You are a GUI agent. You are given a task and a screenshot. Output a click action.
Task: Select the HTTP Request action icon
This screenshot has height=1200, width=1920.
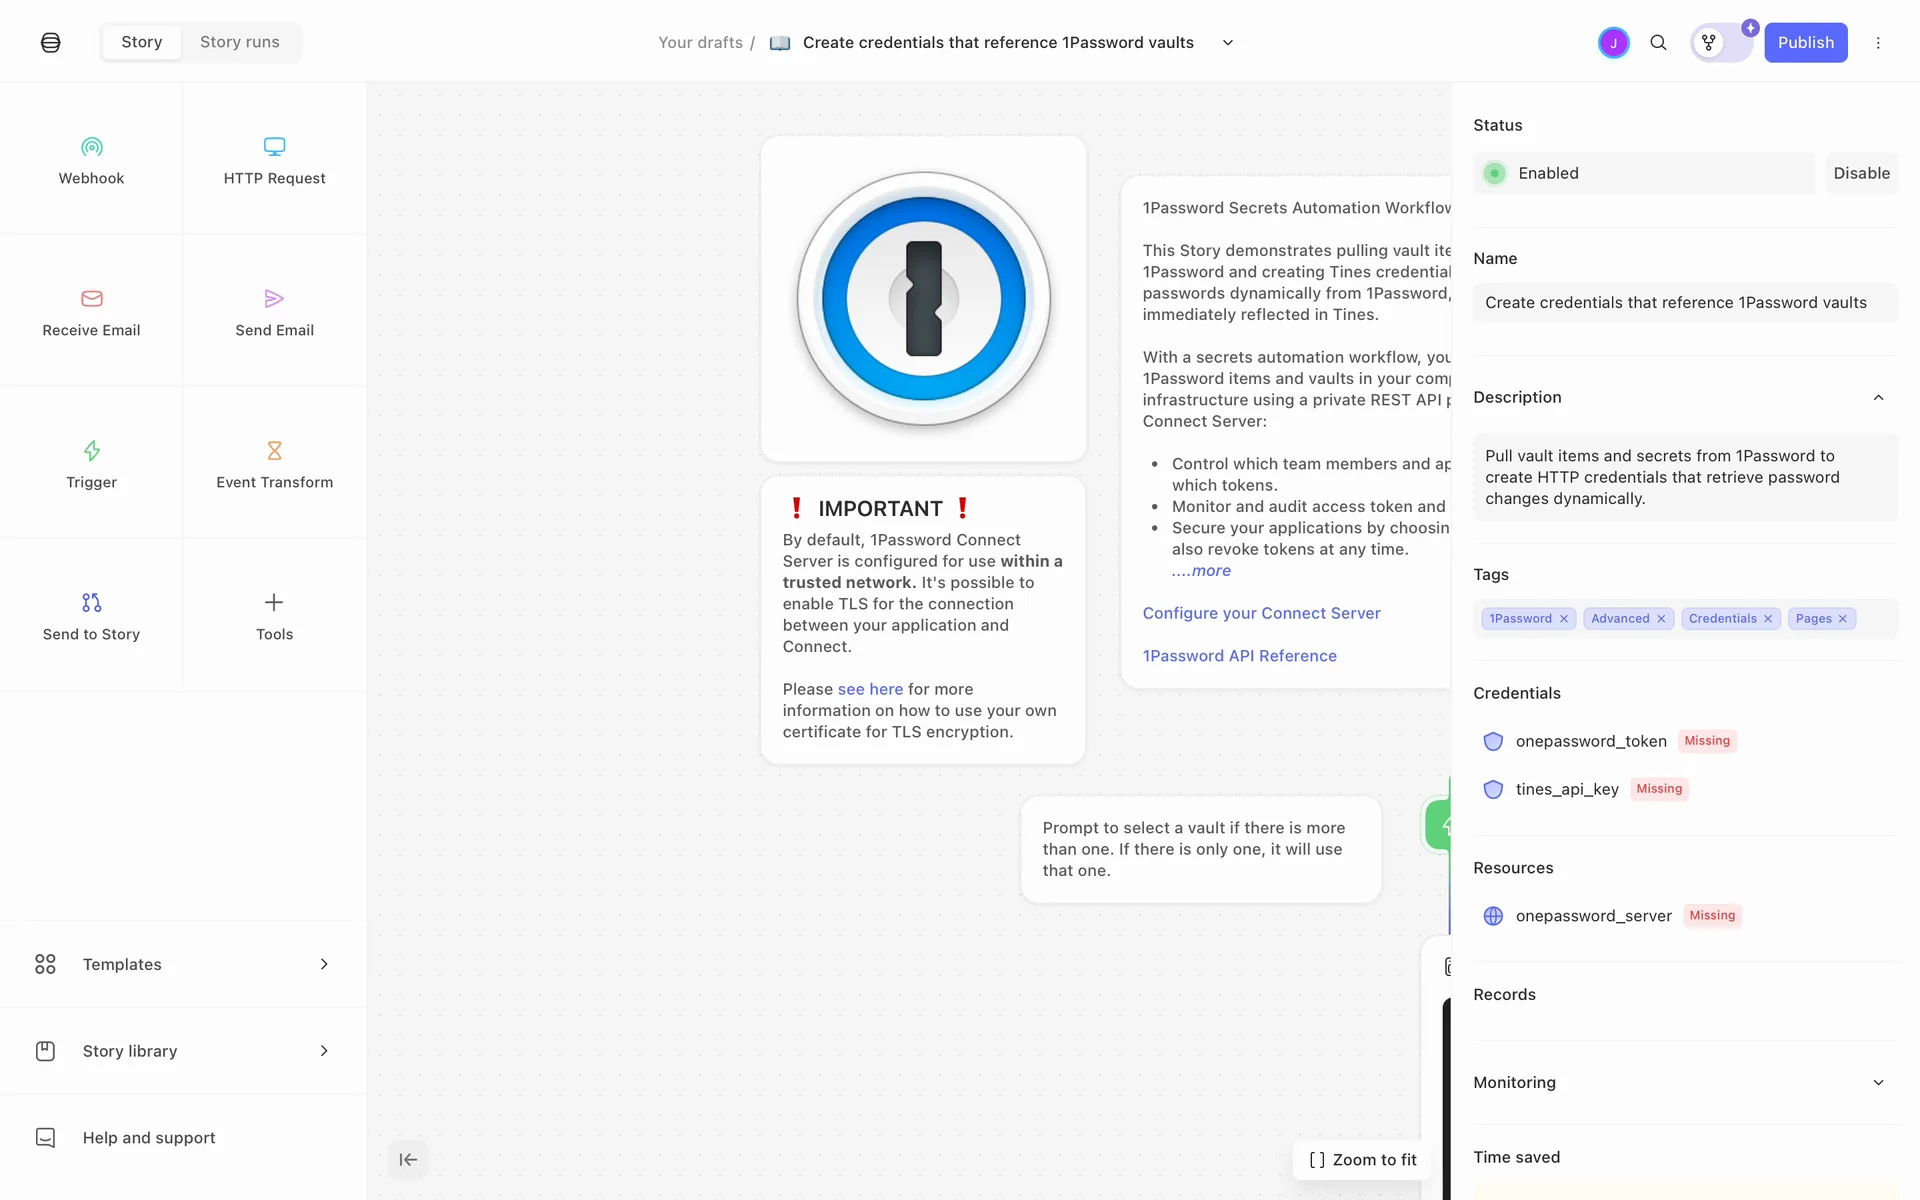(274, 147)
